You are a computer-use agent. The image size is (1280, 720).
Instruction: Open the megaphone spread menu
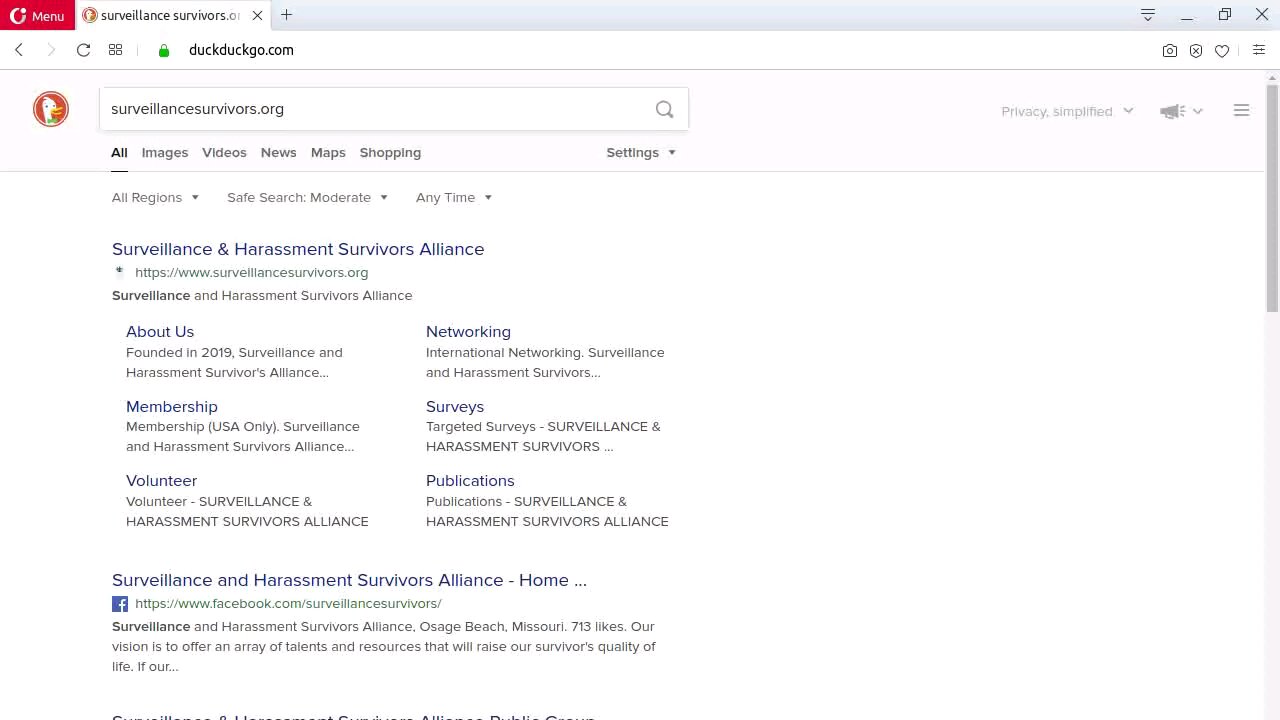1181,111
